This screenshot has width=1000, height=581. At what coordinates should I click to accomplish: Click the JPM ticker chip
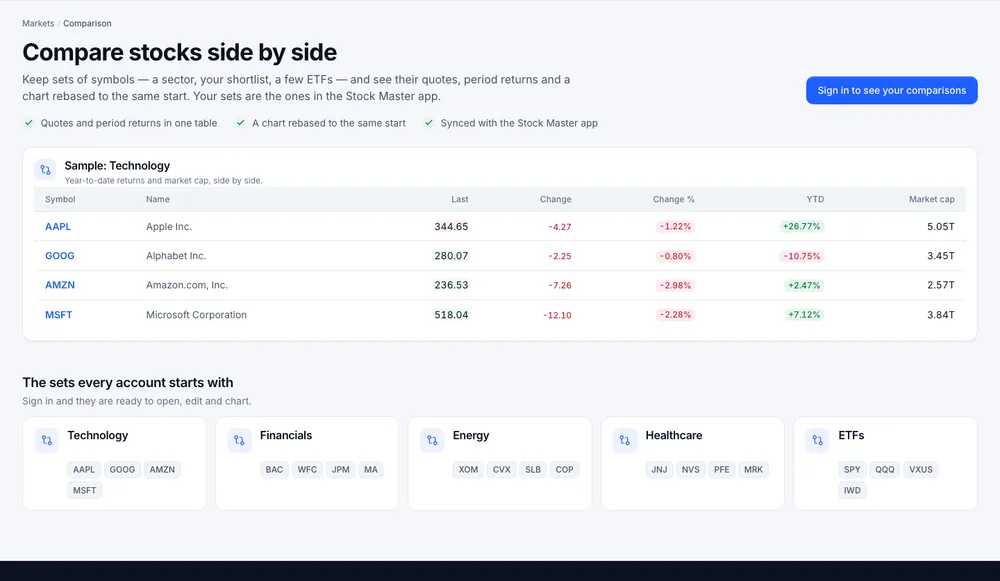341,469
